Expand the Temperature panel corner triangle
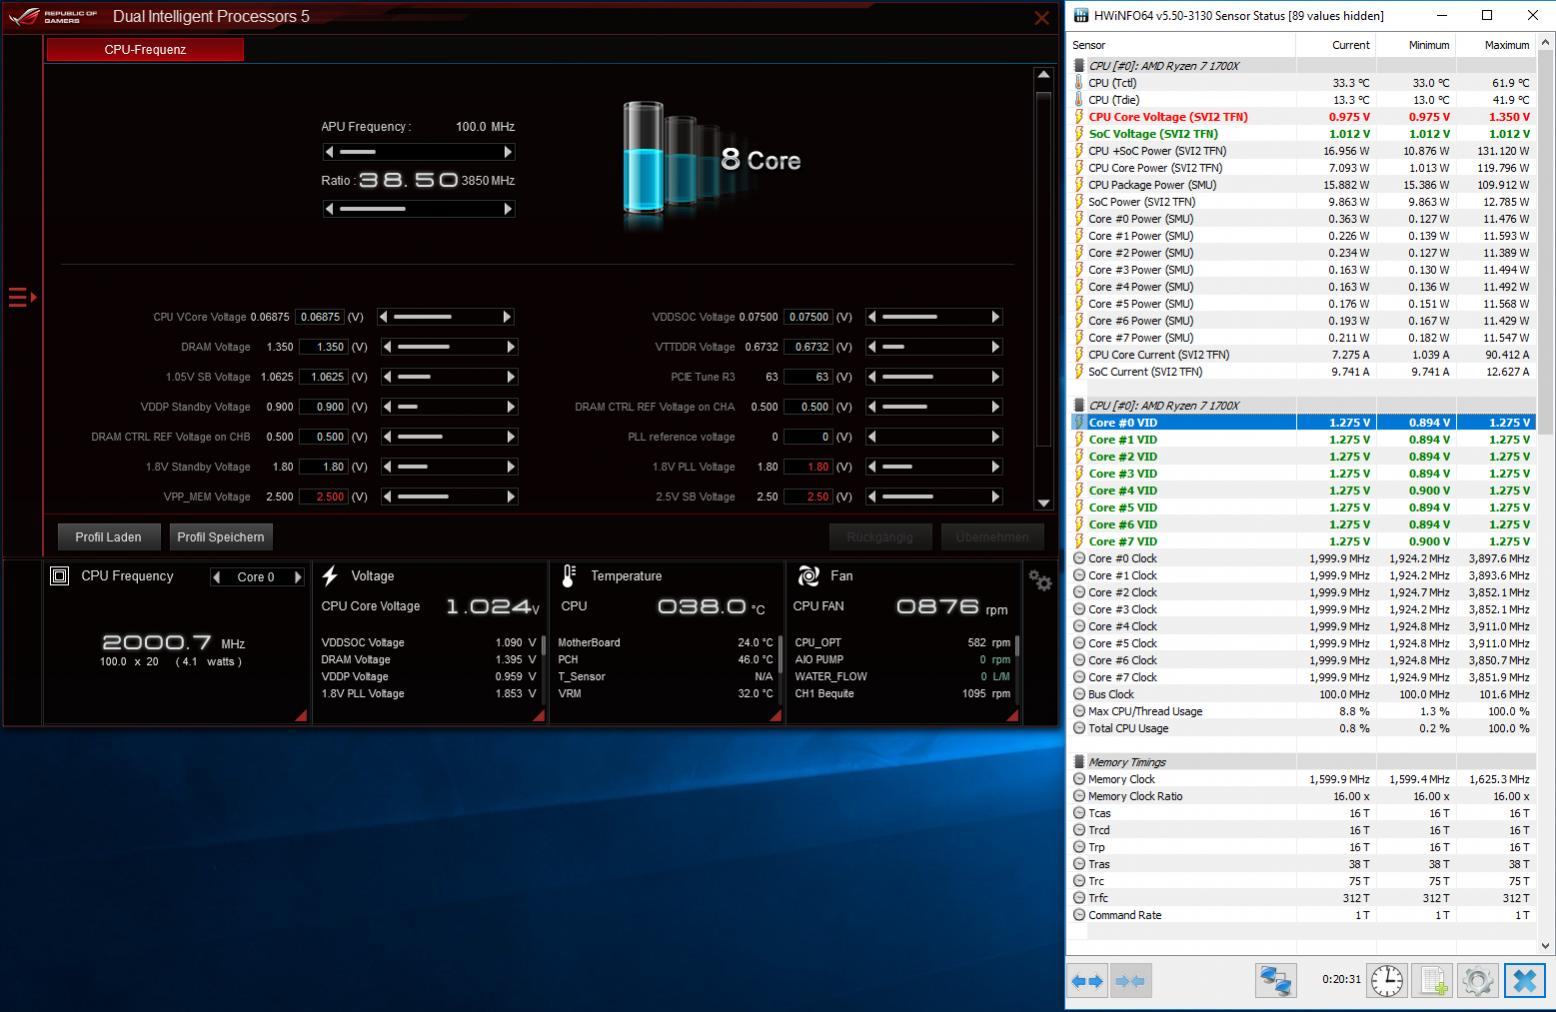The height and width of the screenshot is (1012, 1556). [x=776, y=715]
